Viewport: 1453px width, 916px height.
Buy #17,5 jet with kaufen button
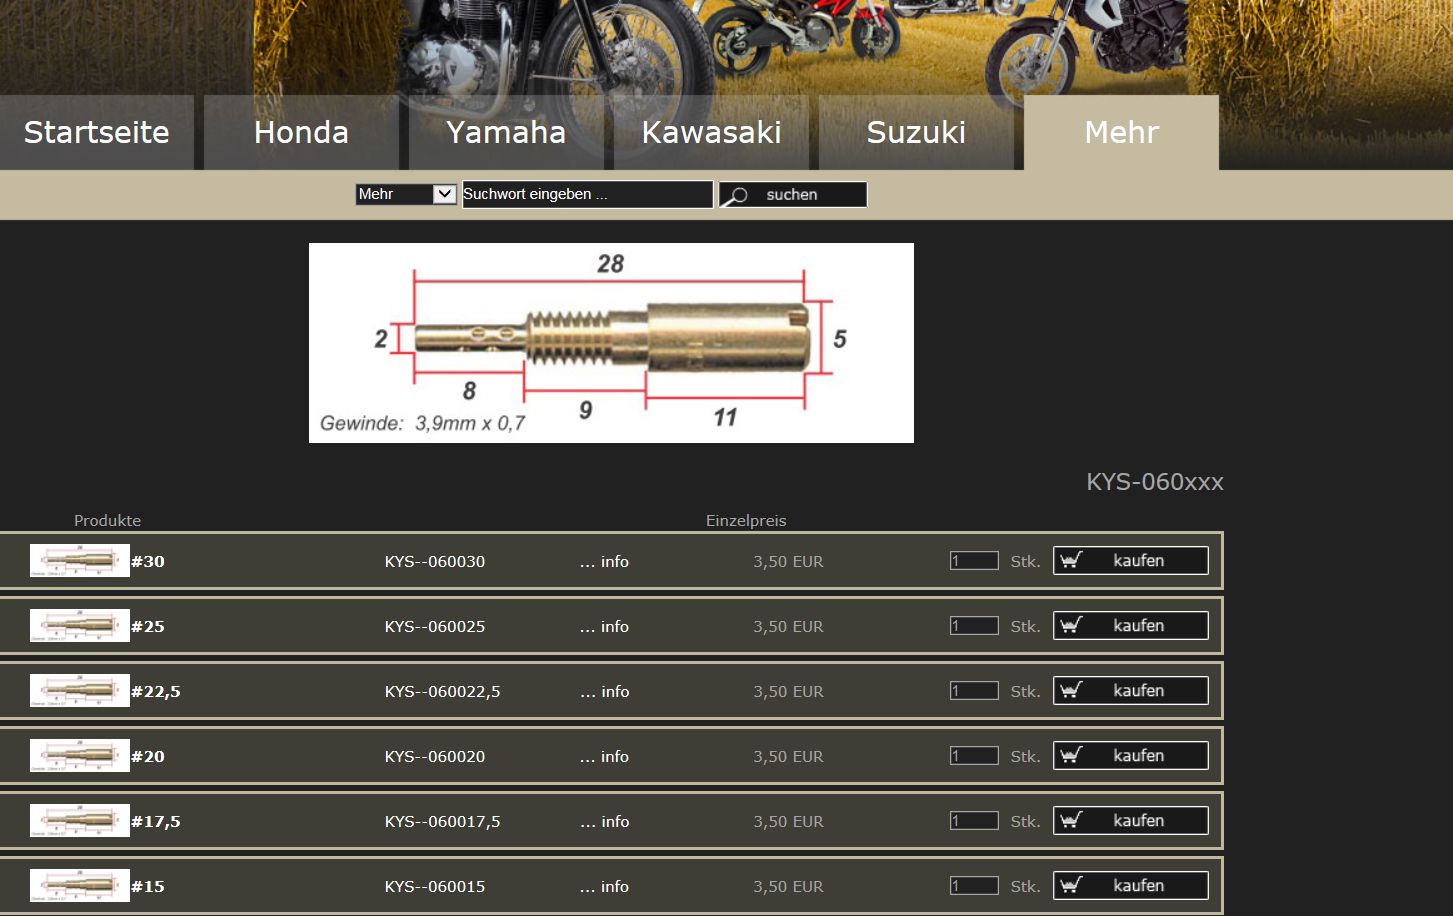pyautogui.click(x=1131, y=821)
